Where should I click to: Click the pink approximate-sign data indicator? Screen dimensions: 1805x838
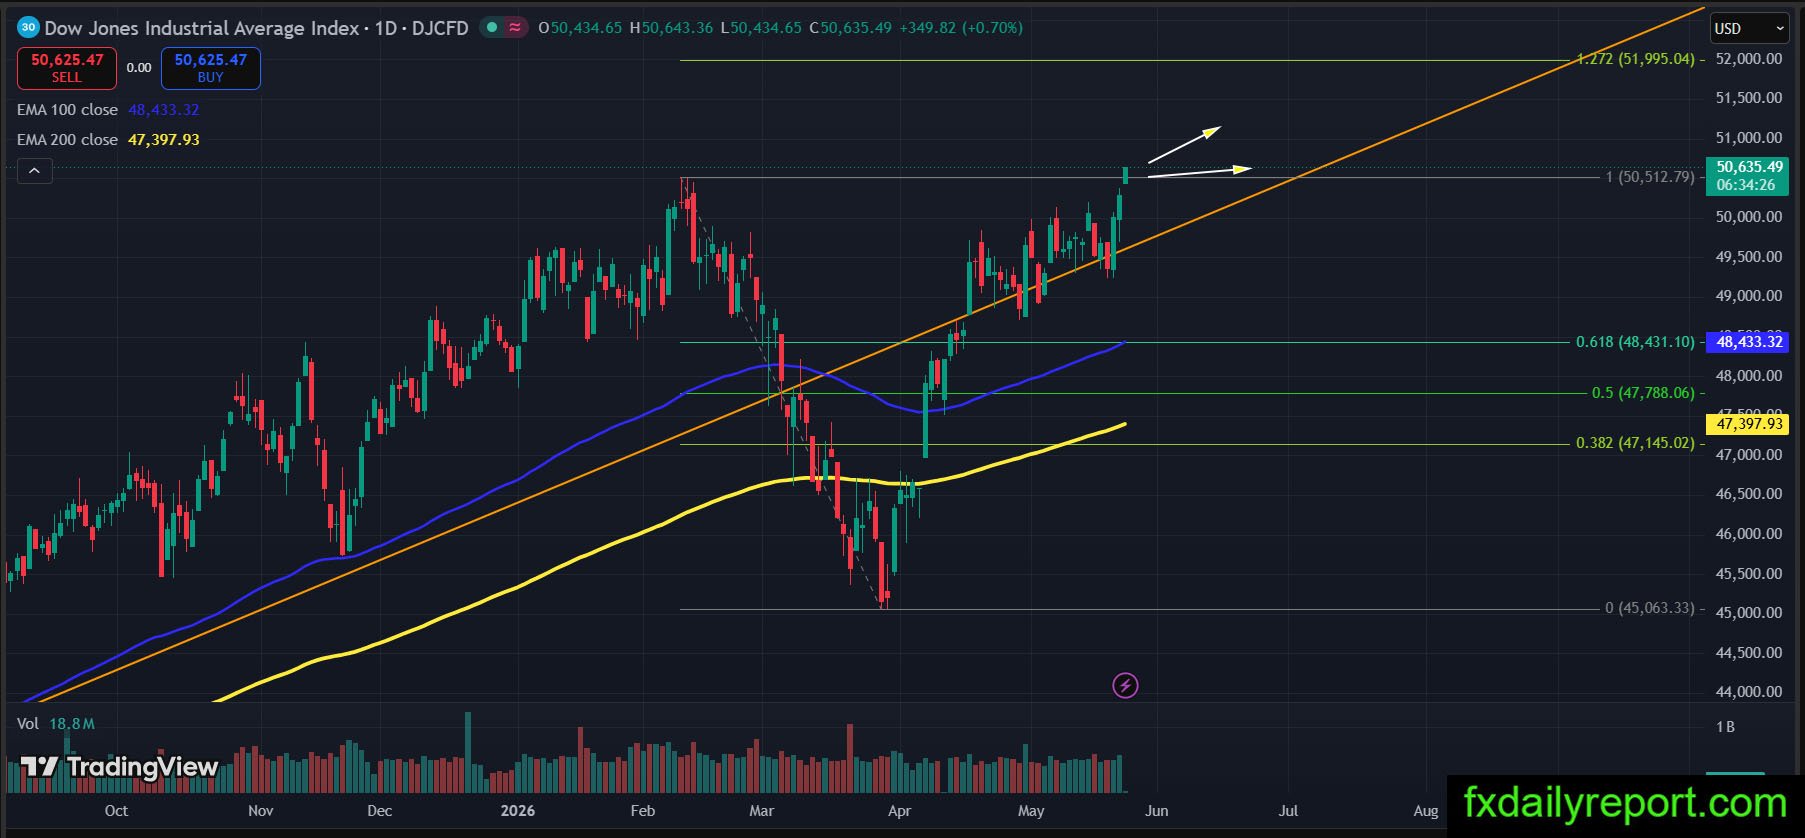click(x=515, y=28)
